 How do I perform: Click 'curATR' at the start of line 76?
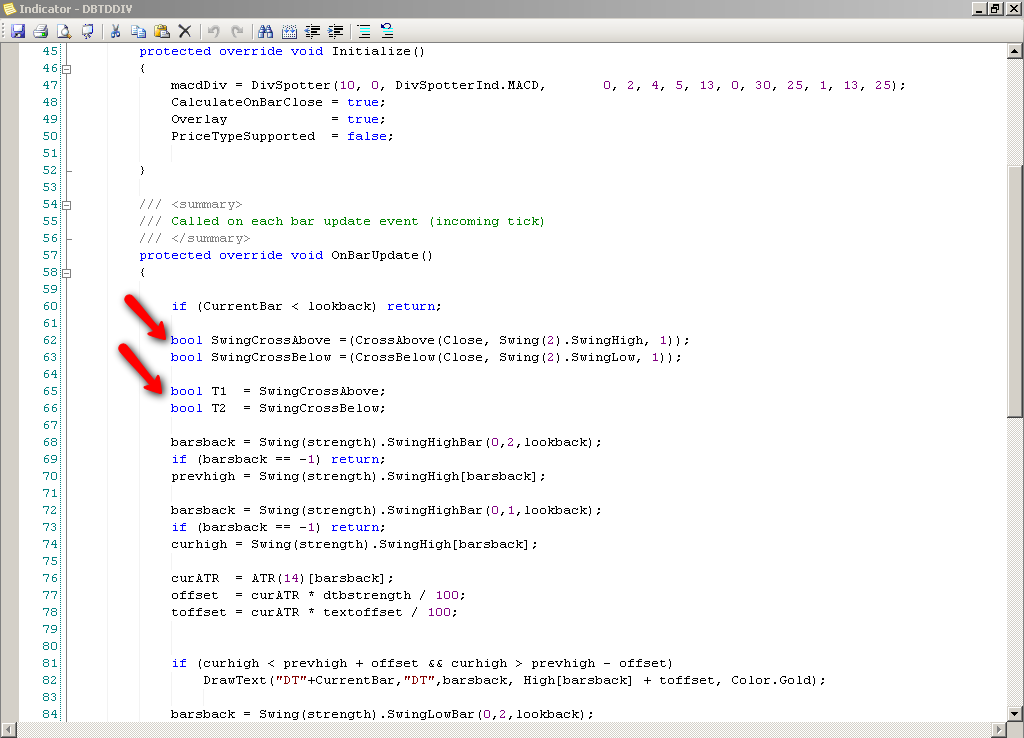click(x=195, y=577)
